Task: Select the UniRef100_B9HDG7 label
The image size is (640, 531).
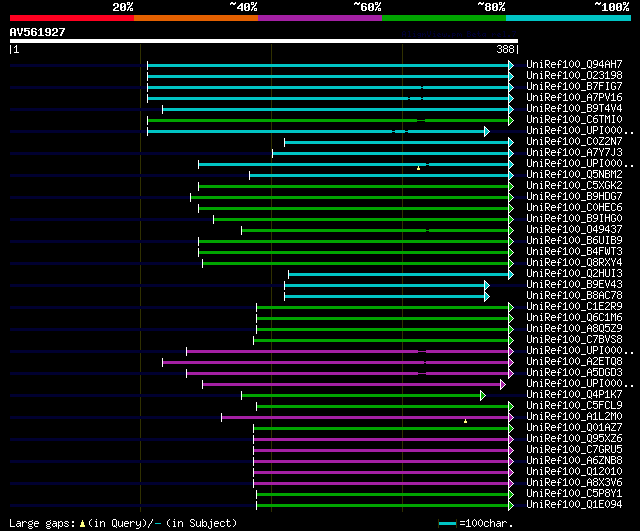Action: (574, 197)
